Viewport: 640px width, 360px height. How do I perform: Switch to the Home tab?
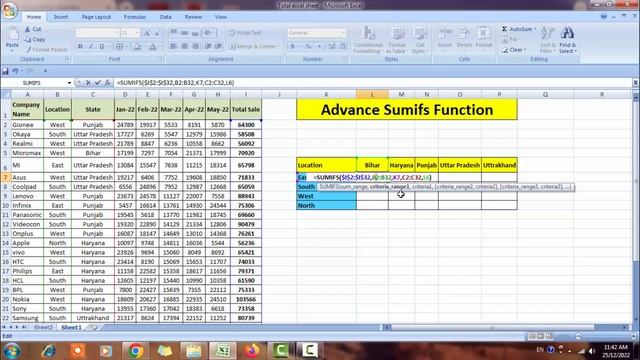(33, 17)
